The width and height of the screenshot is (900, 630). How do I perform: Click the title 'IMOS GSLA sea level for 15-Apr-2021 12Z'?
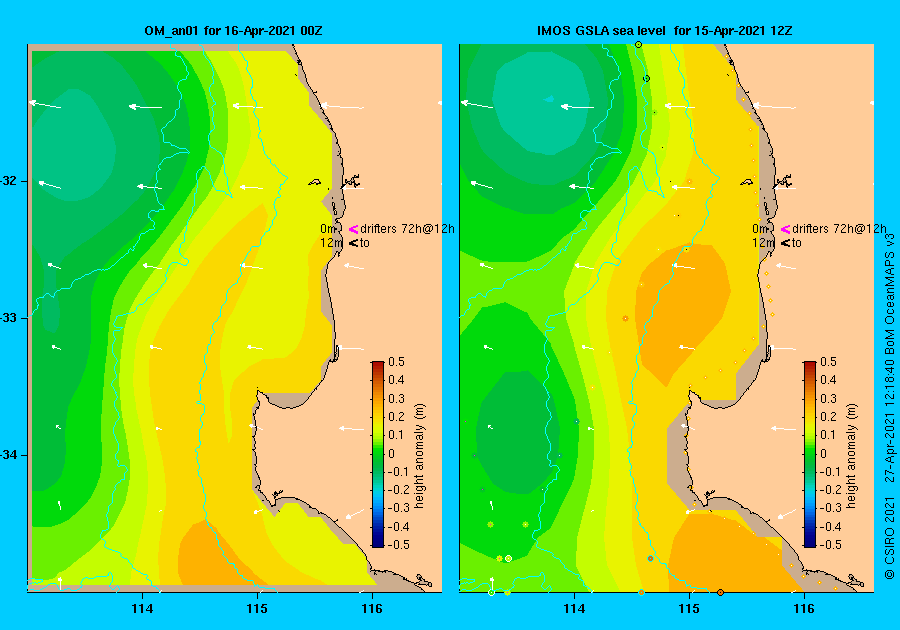pos(665,31)
